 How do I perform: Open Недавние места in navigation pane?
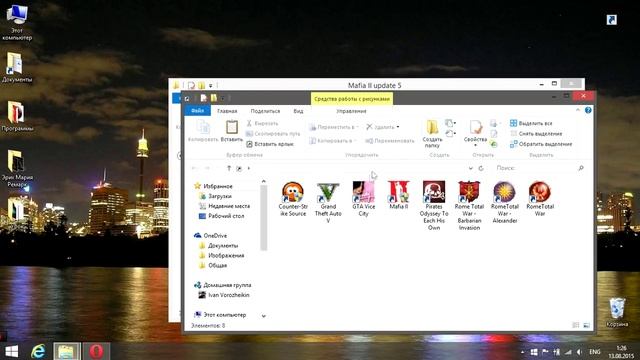[x=224, y=206]
